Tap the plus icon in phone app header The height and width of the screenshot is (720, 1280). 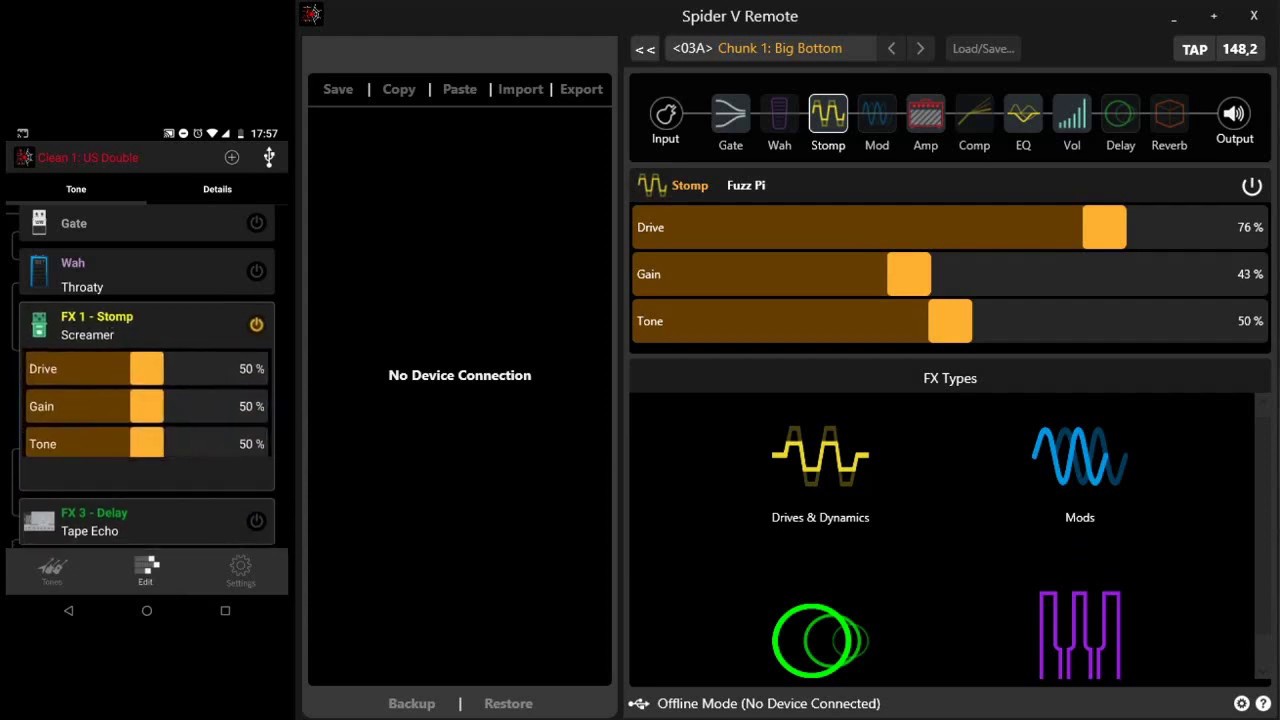click(232, 157)
